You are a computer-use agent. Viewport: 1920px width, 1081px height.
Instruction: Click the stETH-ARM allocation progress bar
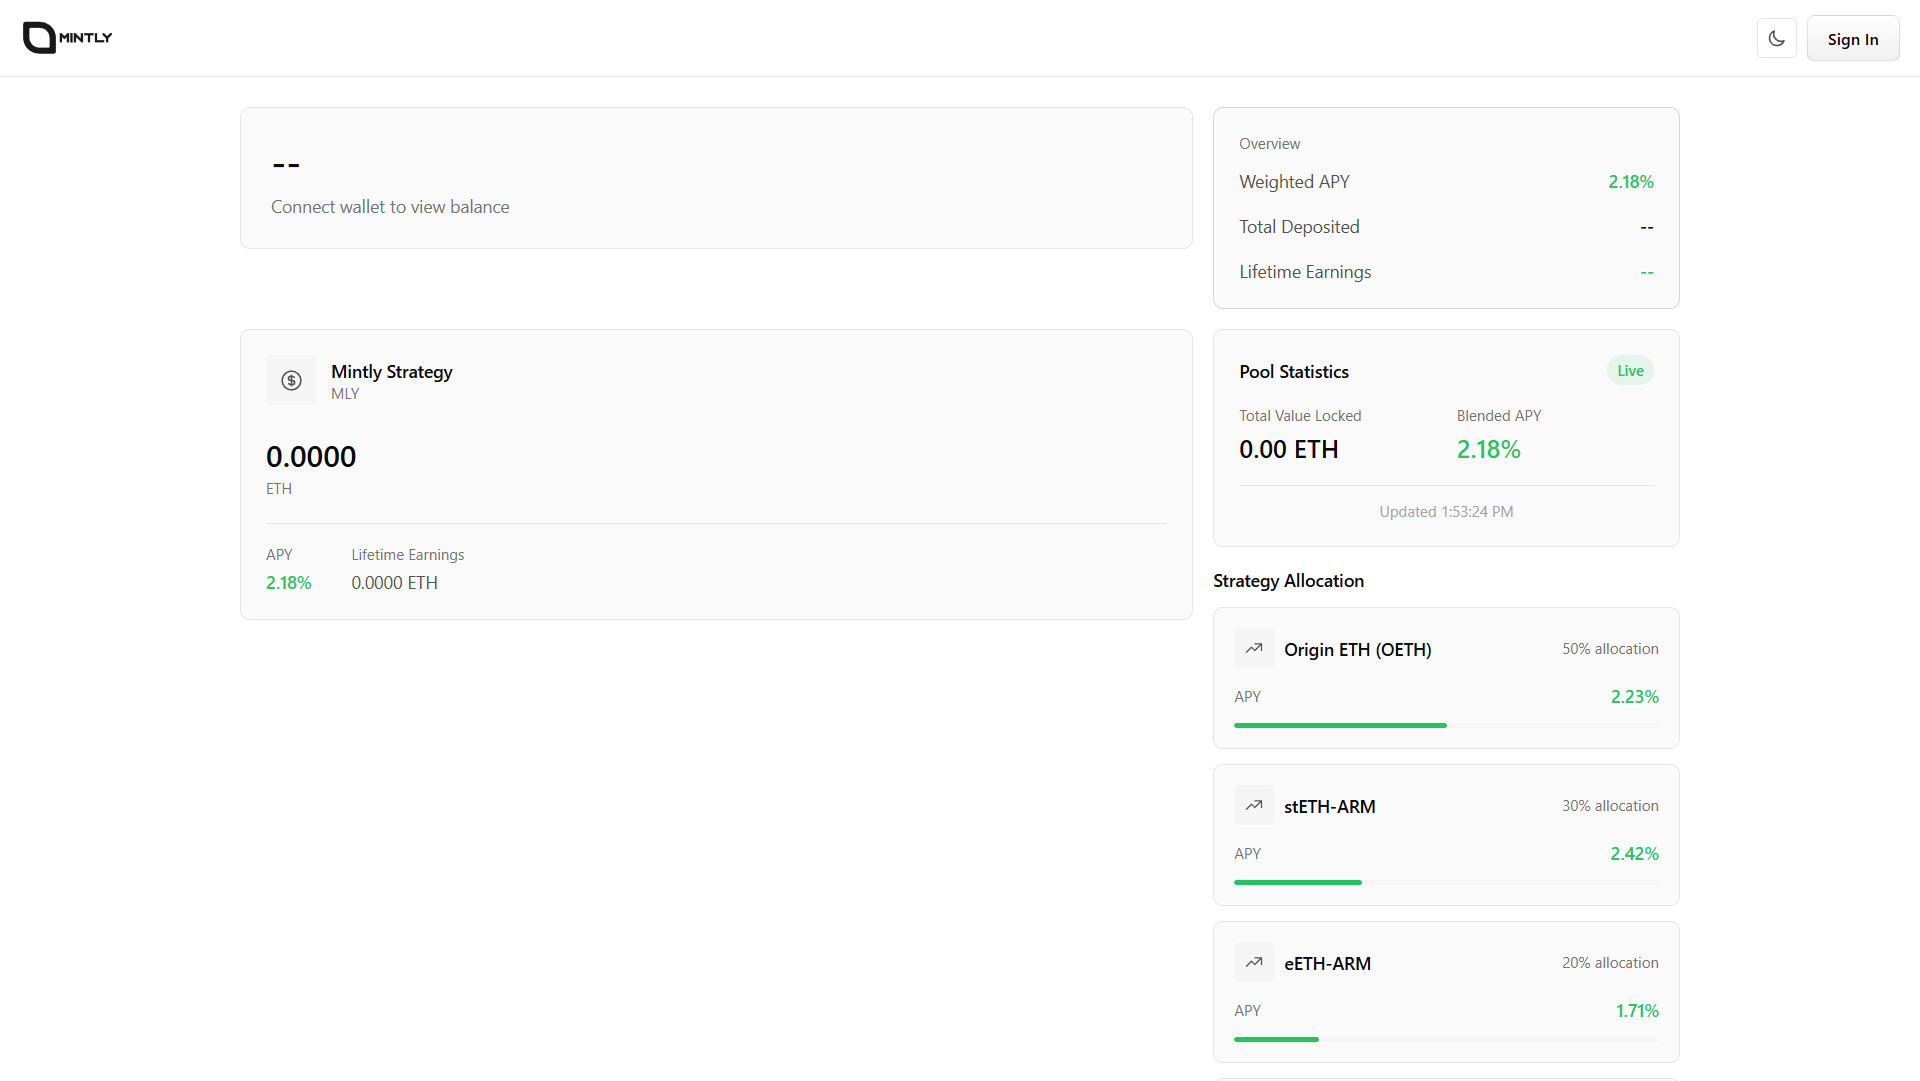coord(1446,882)
